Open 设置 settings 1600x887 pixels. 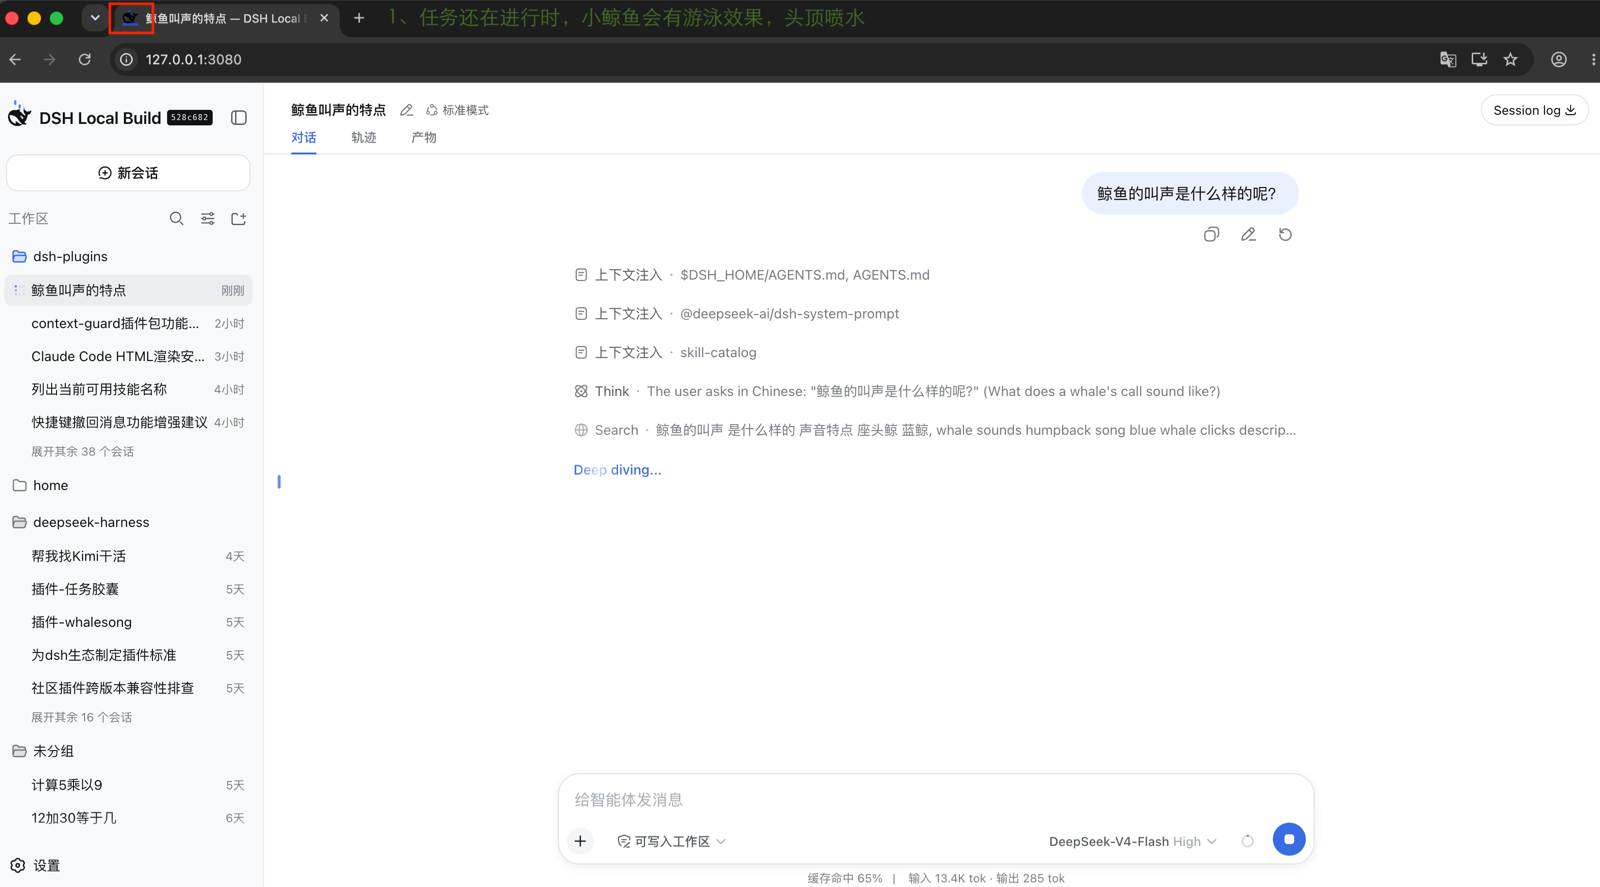point(35,866)
